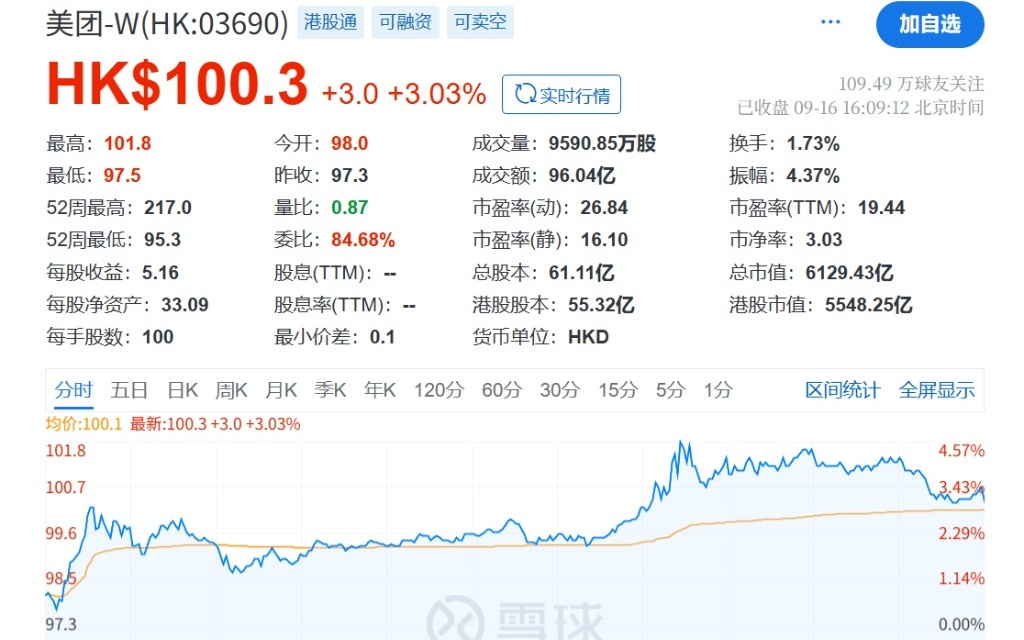Switch to the 周K chart tab
Screen dimensions: 1024x640
(231, 390)
